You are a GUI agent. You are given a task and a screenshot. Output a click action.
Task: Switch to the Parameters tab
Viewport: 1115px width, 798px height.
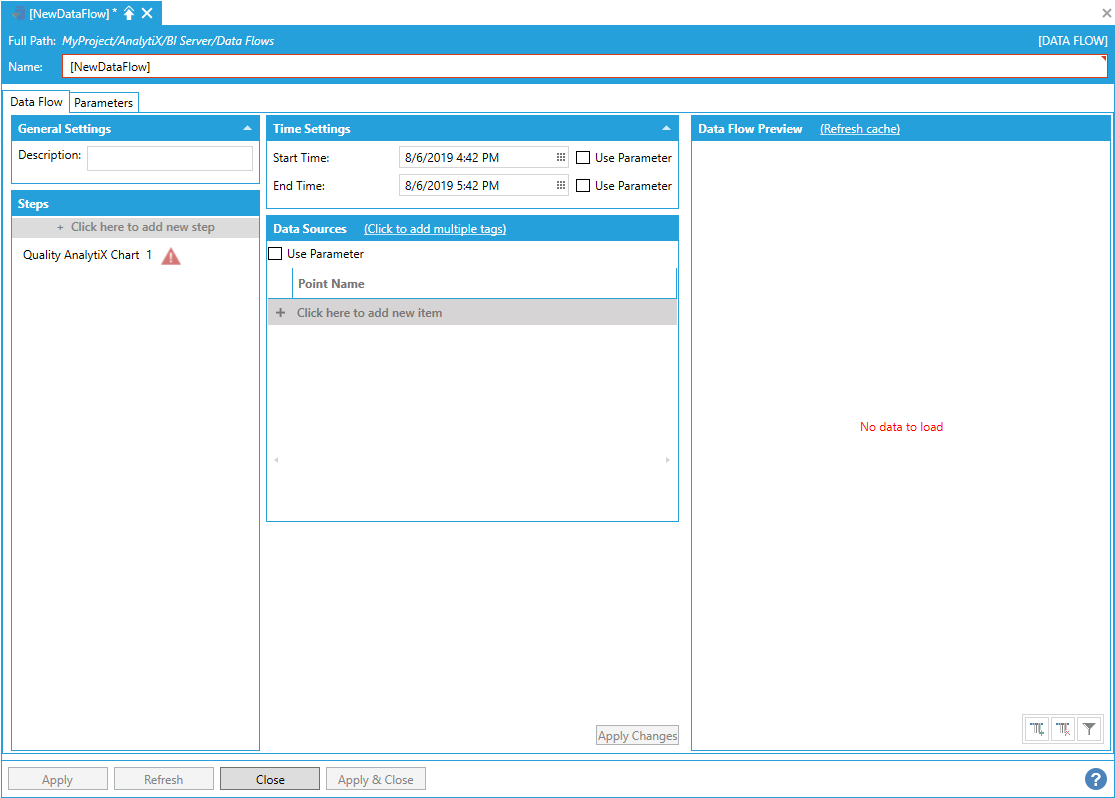[x=104, y=103]
